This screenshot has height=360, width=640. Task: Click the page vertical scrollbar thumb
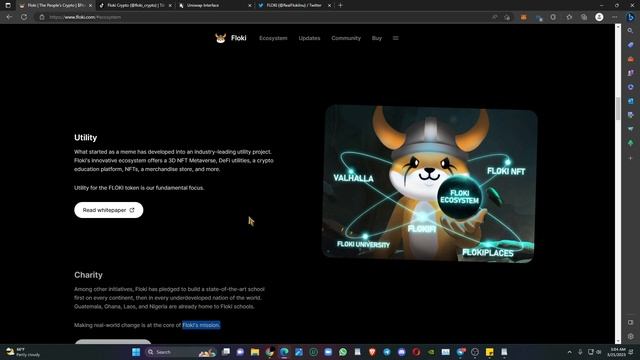pos(618,109)
